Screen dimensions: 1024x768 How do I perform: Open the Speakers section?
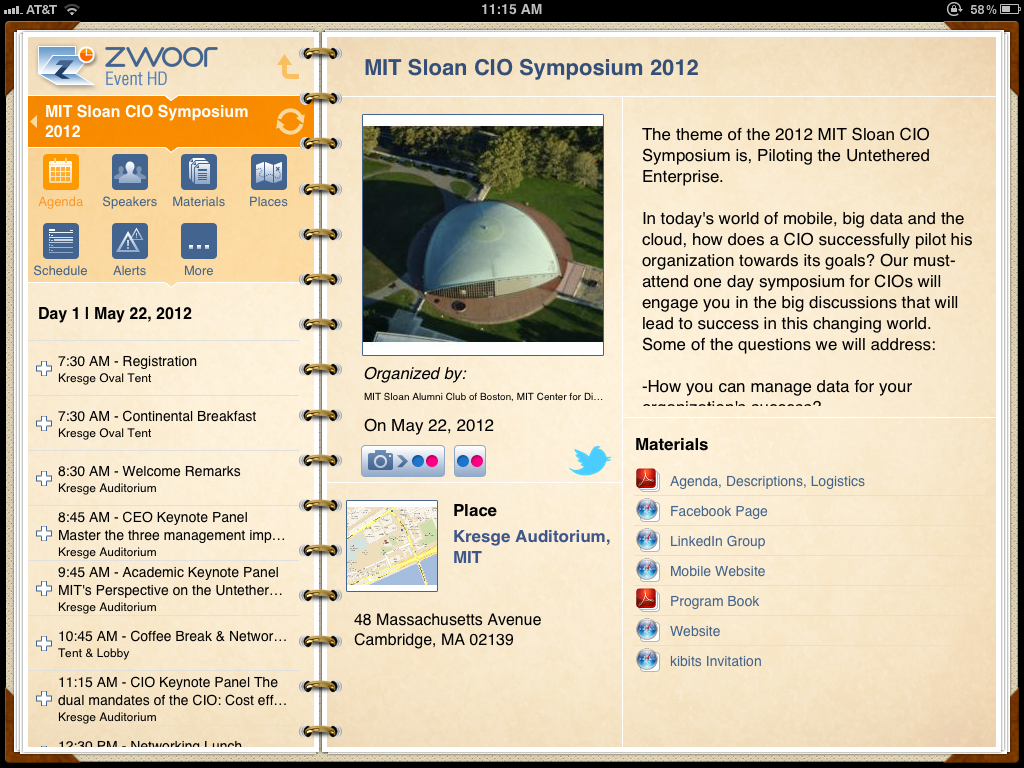pyautogui.click(x=129, y=181)
